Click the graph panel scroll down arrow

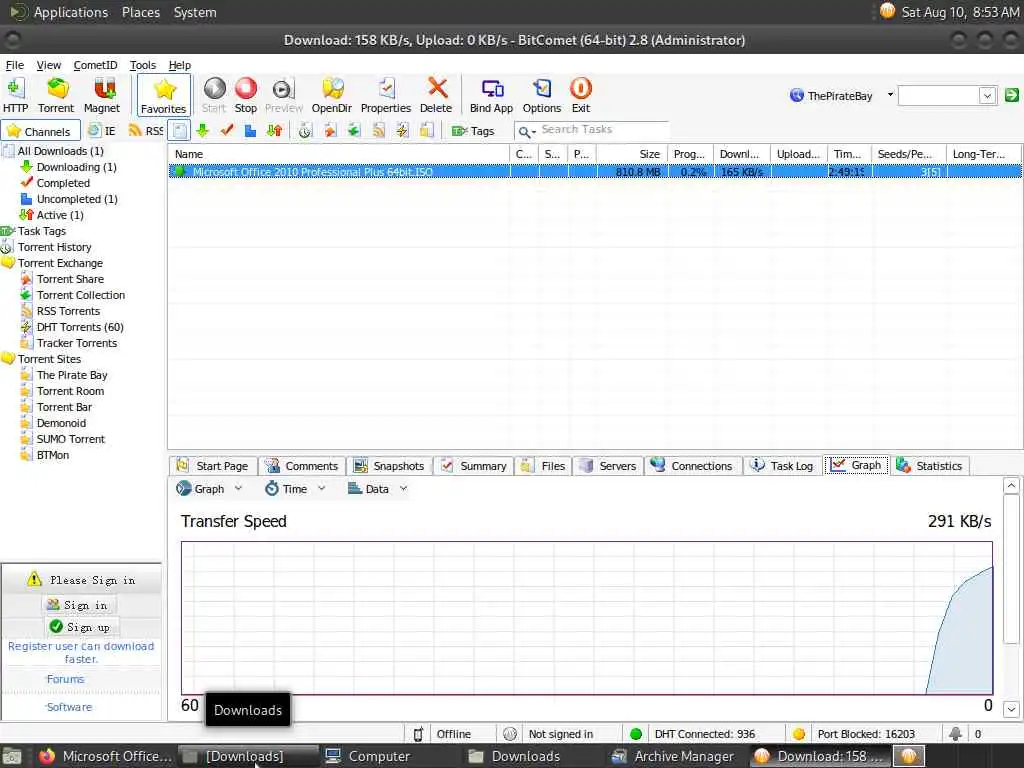[x=1011, y=709]
